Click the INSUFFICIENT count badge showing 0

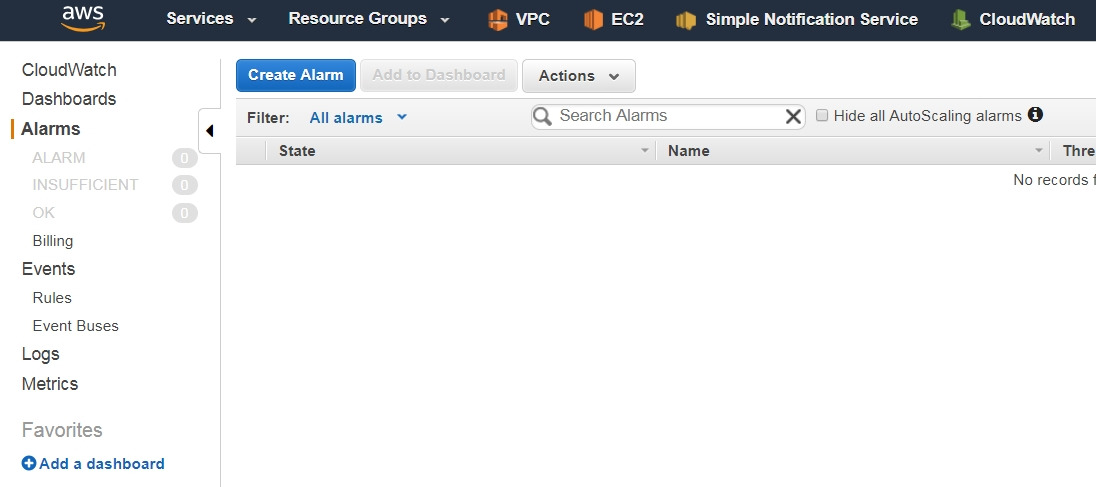click(x=185, y=185)
